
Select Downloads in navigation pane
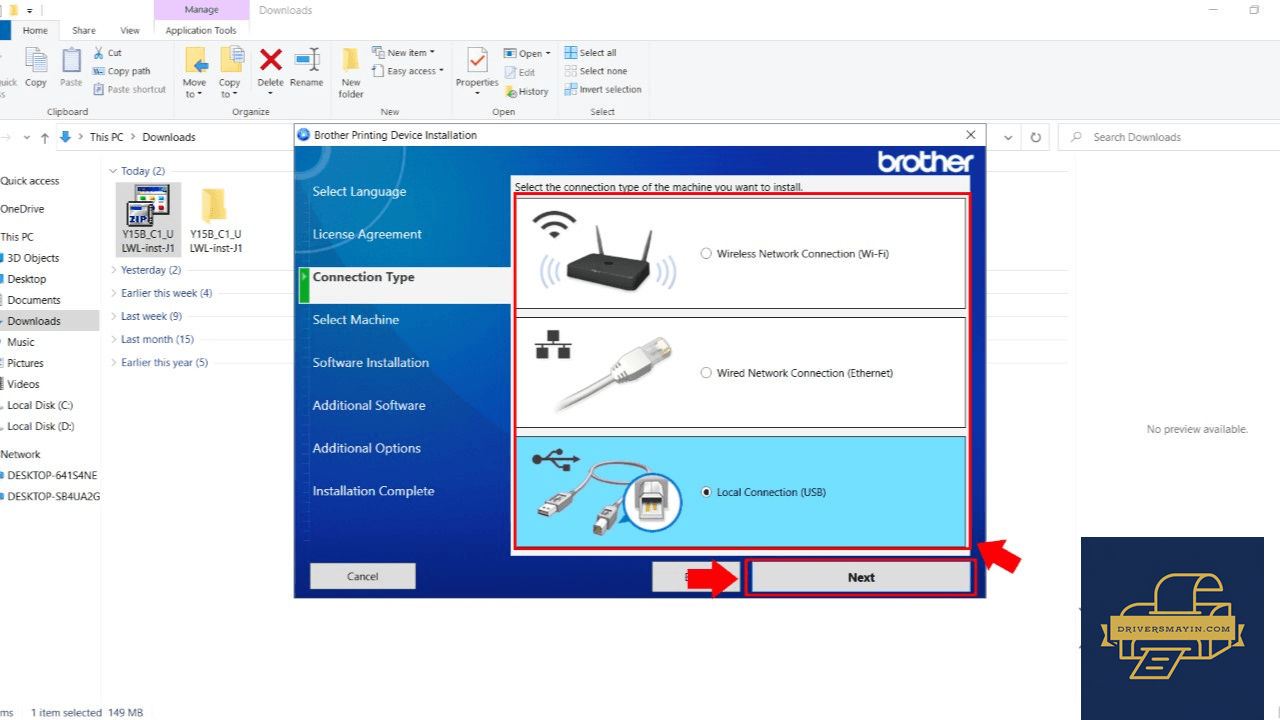point(34,321)
